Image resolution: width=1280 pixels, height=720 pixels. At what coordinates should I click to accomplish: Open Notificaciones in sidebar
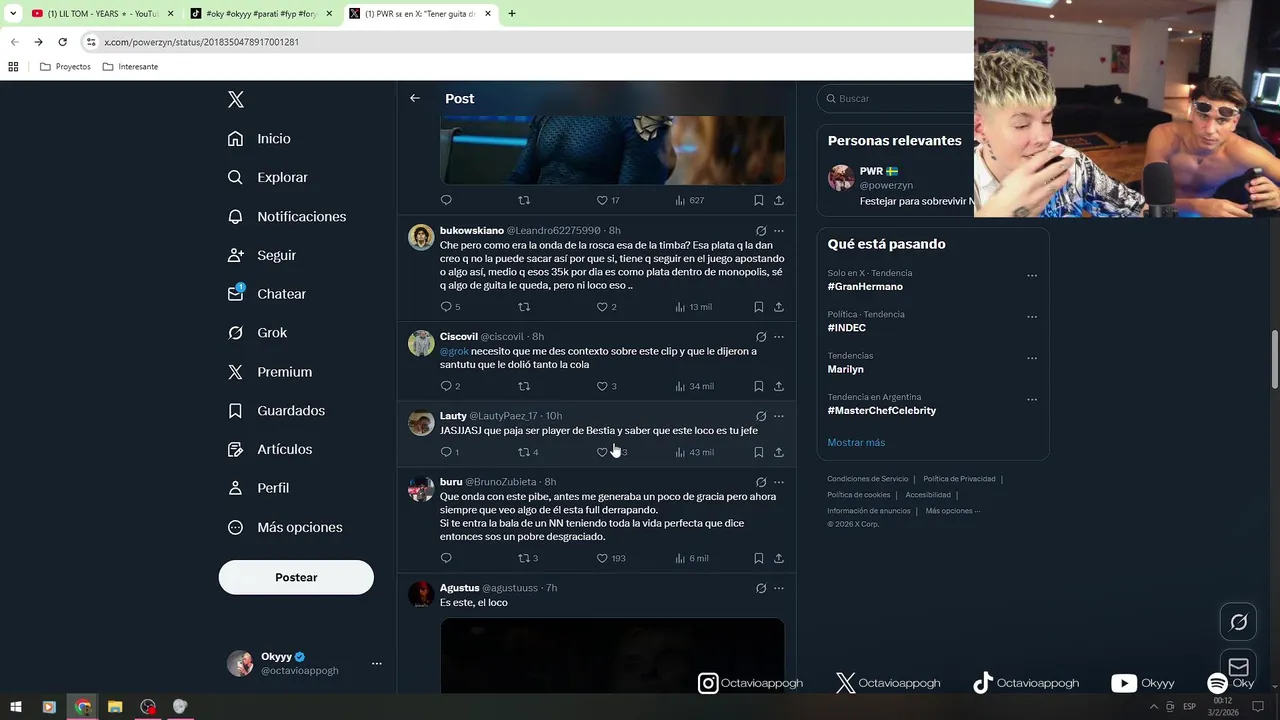[287, 216]
